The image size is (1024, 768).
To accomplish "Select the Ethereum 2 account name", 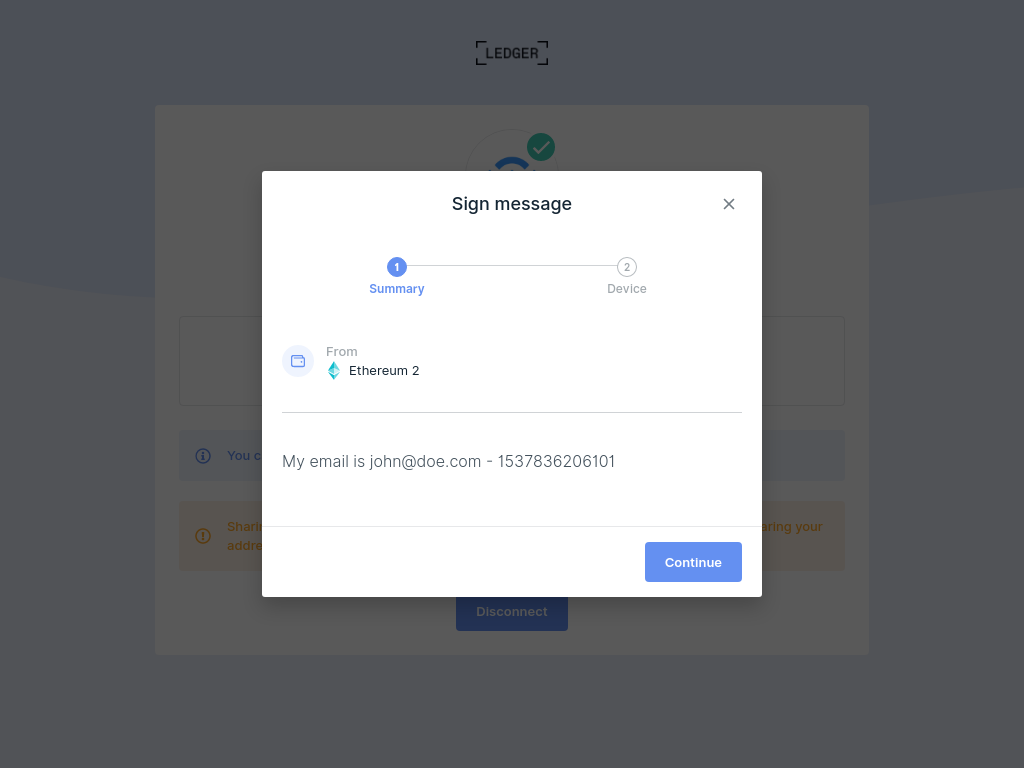I will point(384,371).
